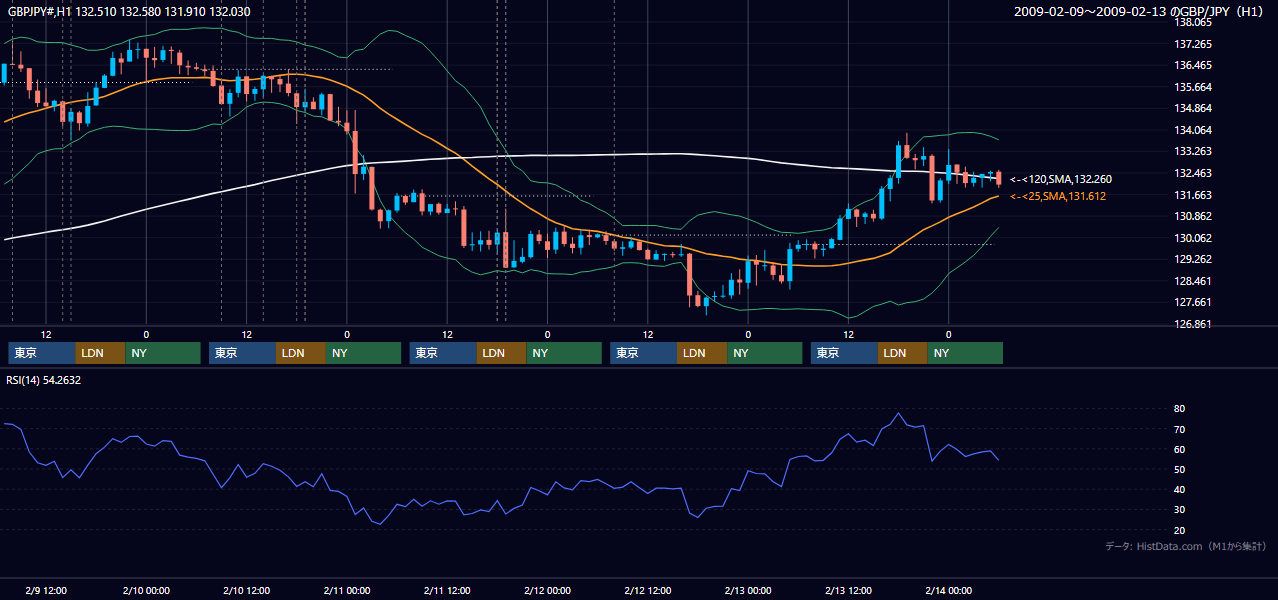Click price axis value 135.664
Image resolution: width=1278 pixels, height=600 pixels.
pos(1194,87)
